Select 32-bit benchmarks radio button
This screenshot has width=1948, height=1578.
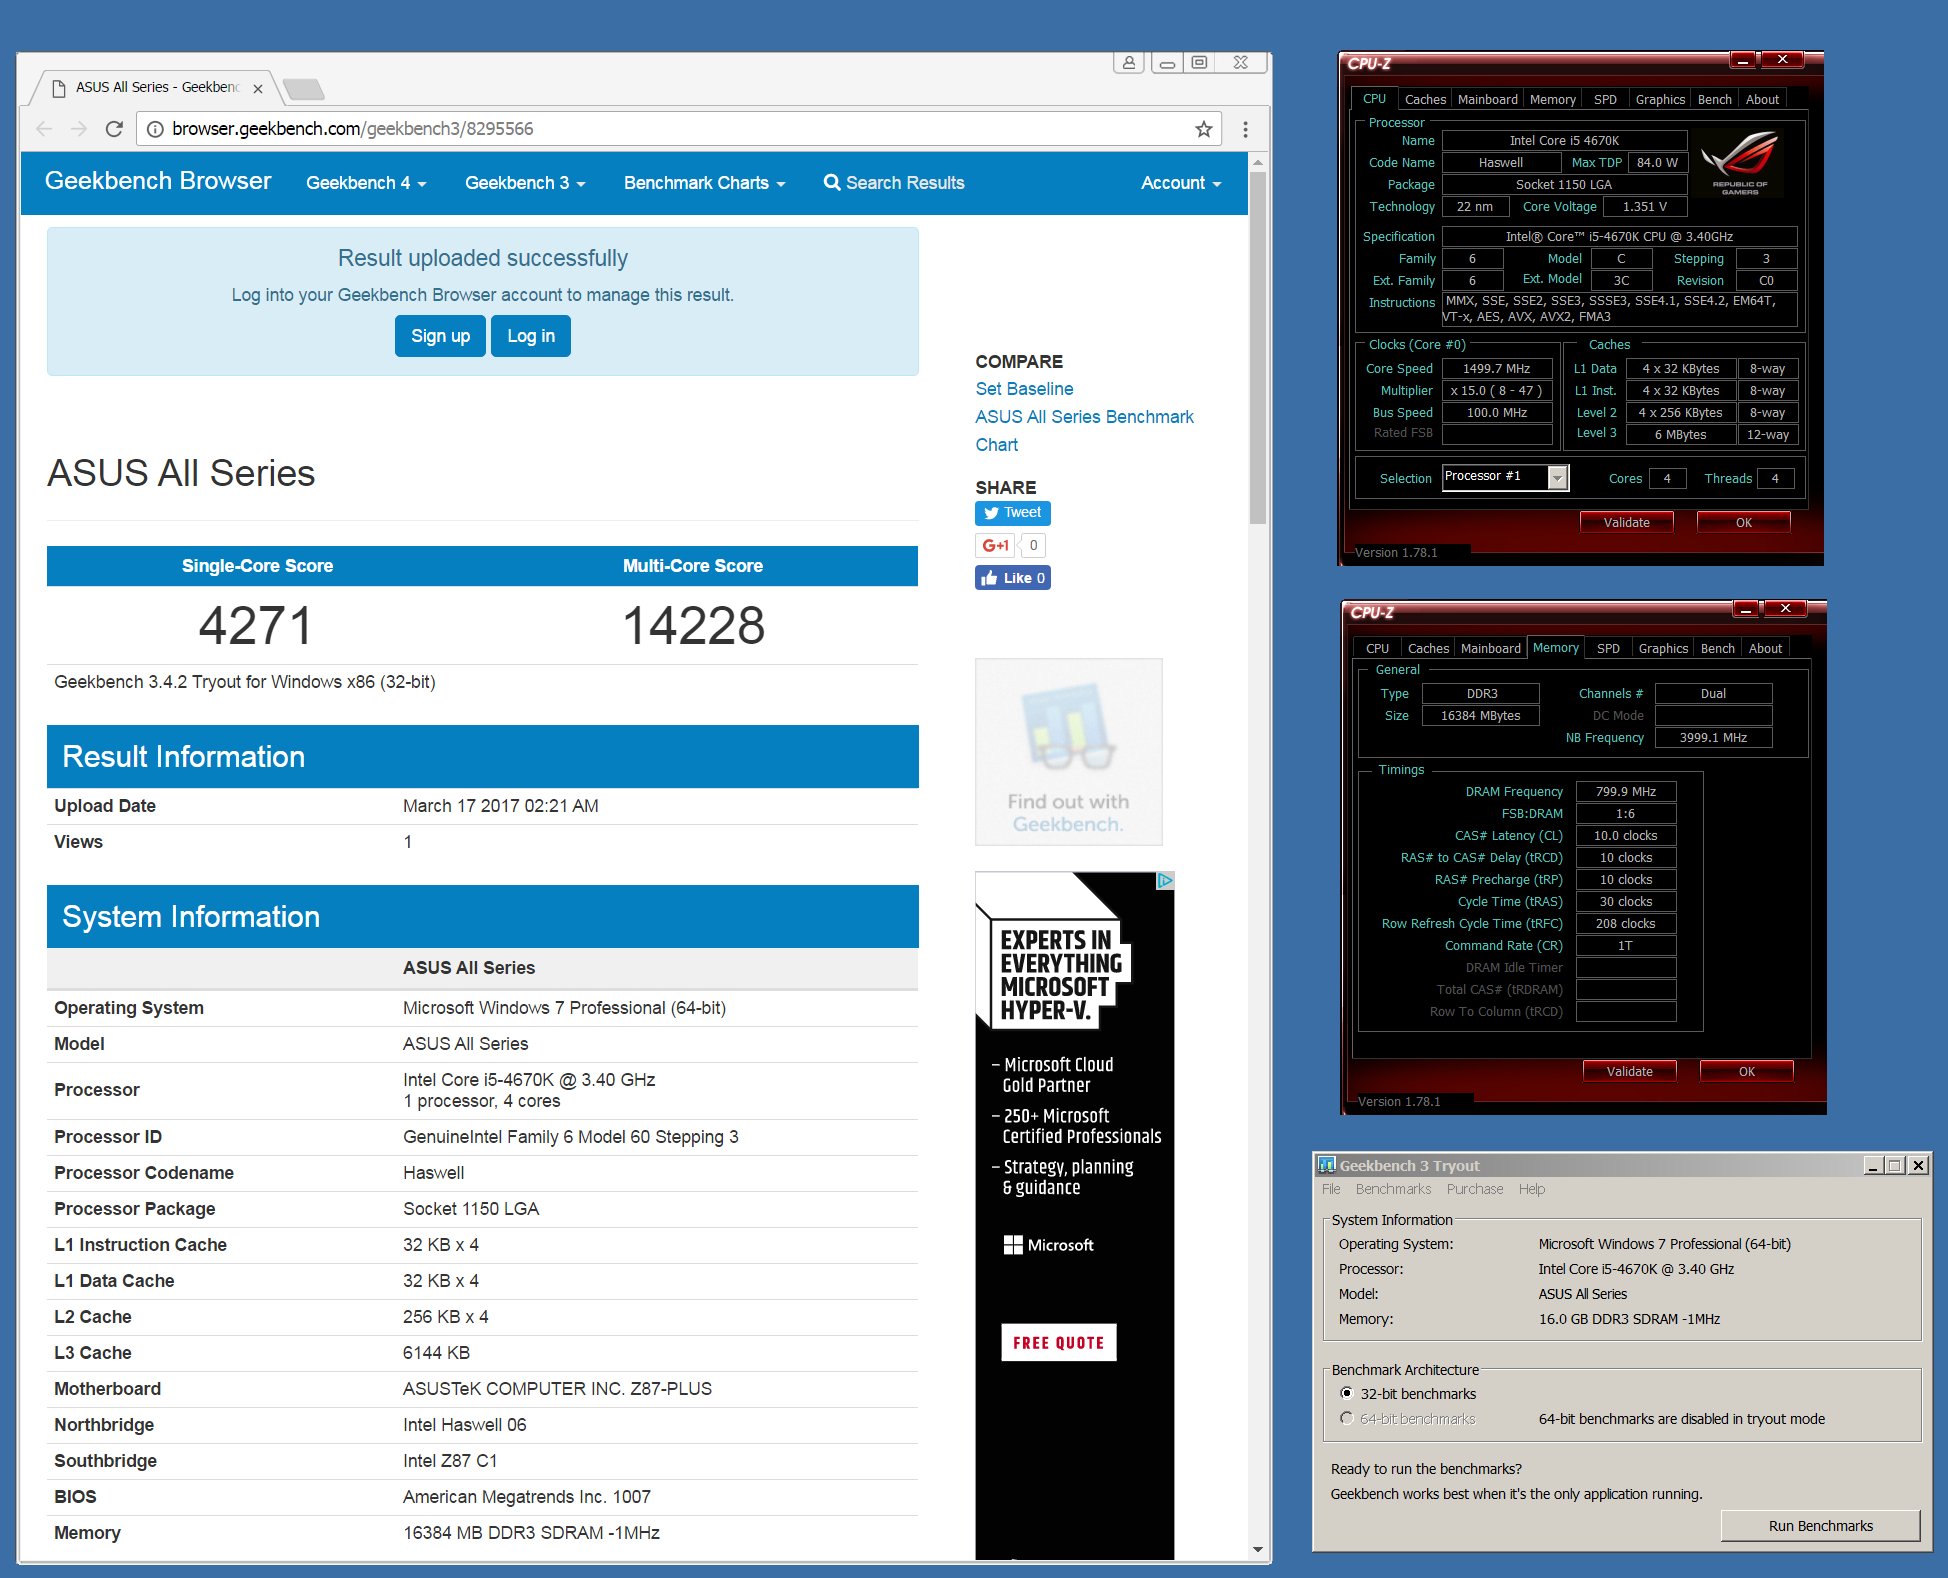1347,1393
